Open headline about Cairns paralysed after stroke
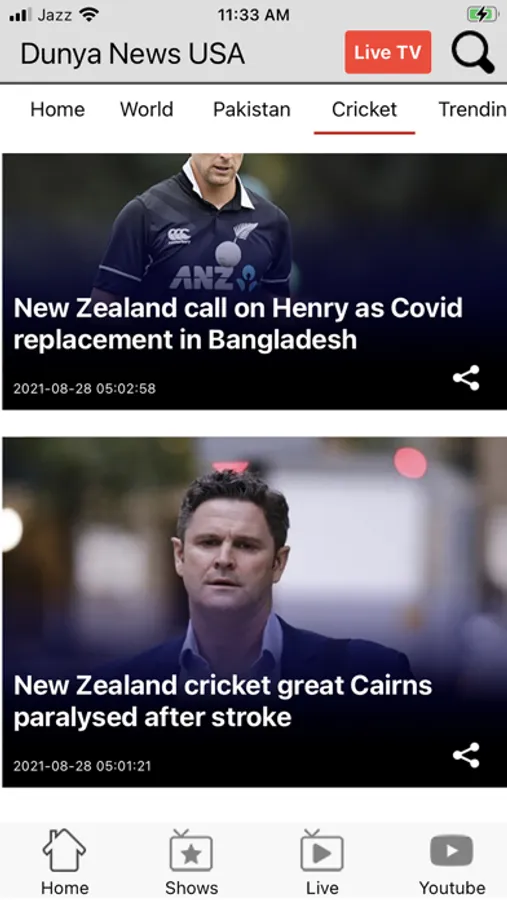Image resolution: width=507 pixels, height=900 pixels. coord(223,701)
